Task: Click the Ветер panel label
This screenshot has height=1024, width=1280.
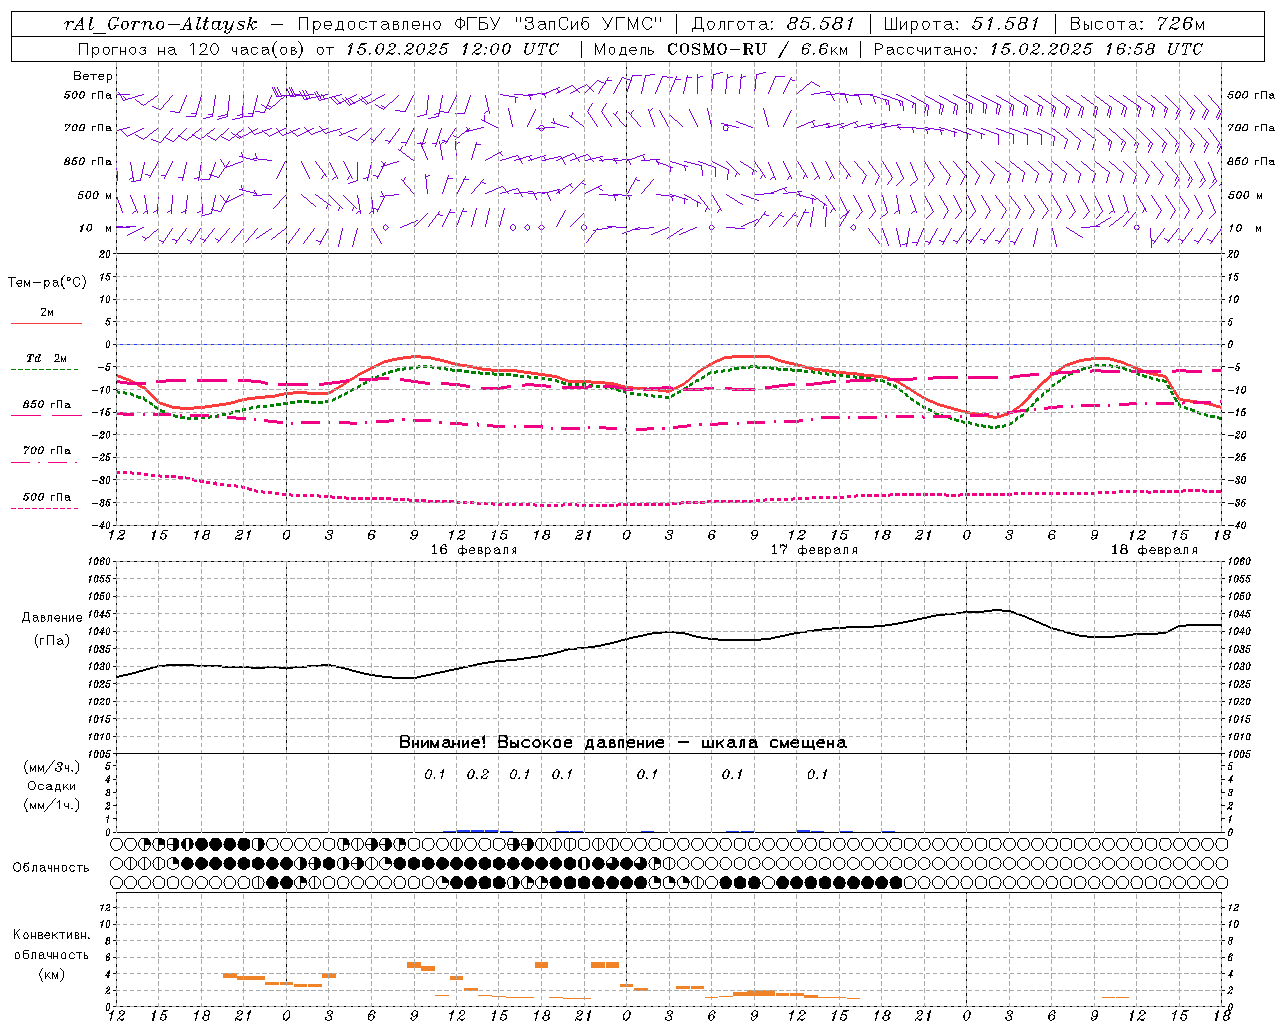Action: pyautogui.click(x=93, y=76)
